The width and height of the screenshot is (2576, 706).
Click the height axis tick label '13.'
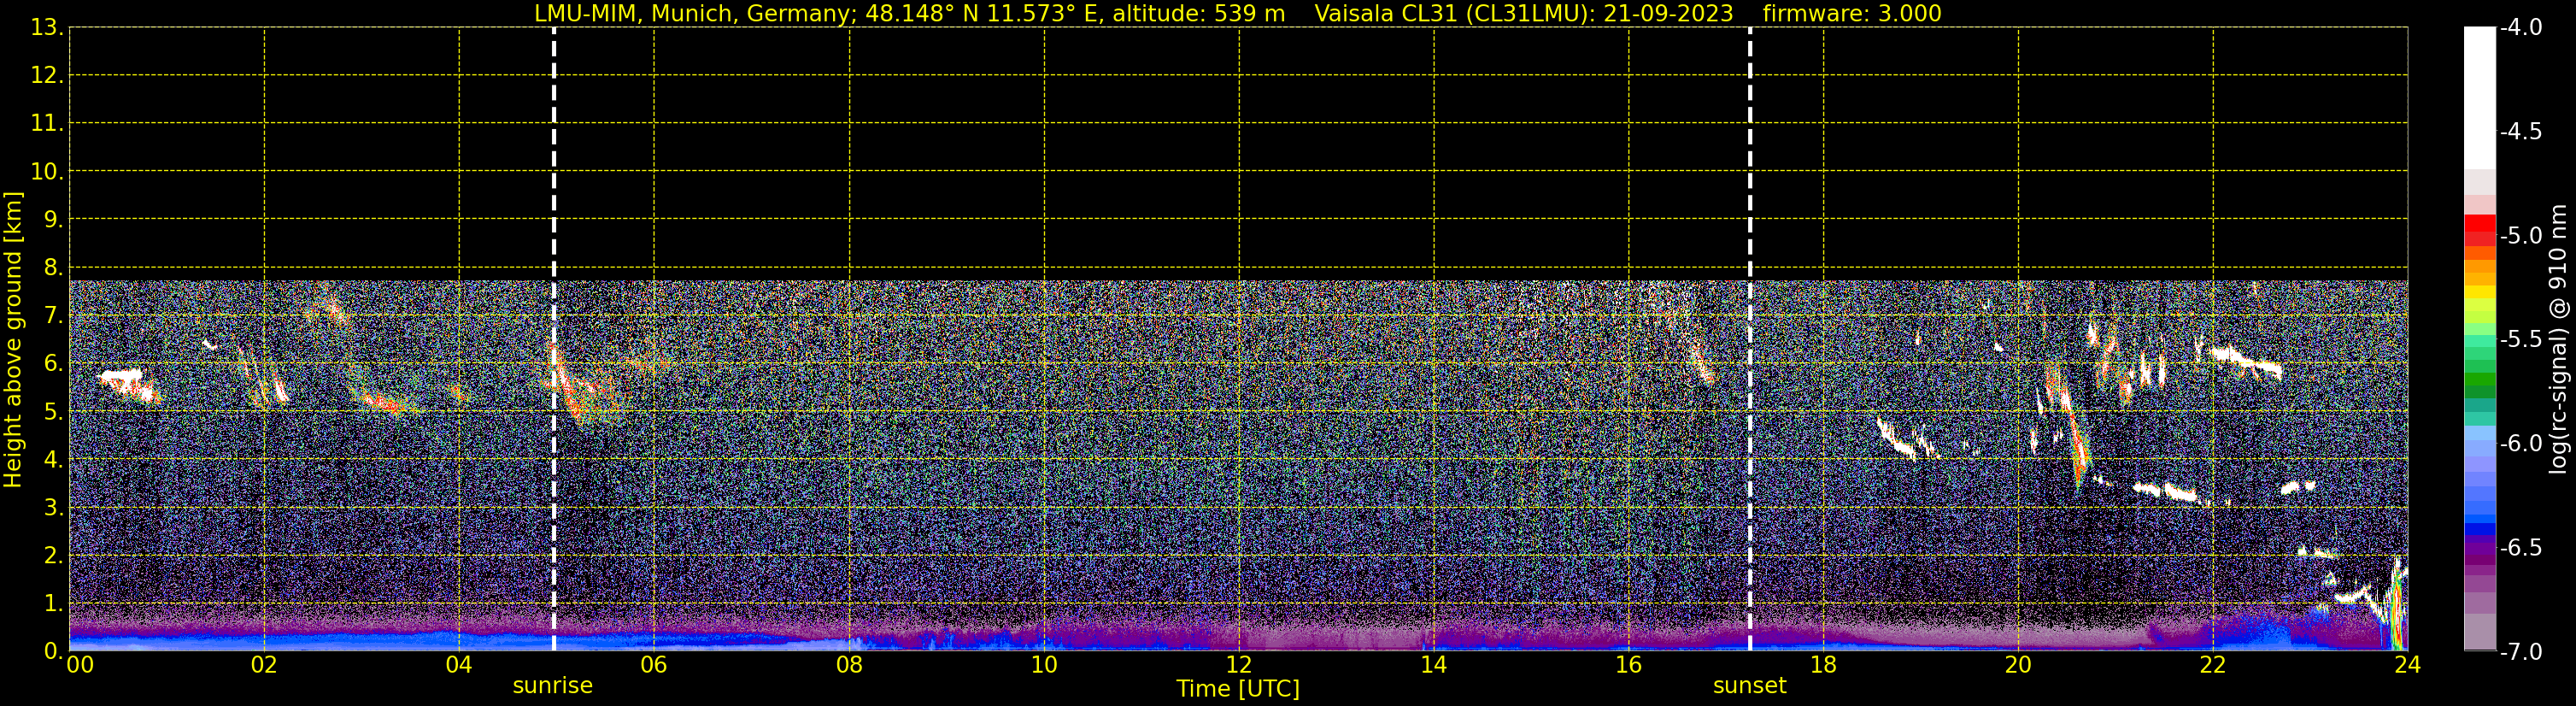tap(47, 27)
